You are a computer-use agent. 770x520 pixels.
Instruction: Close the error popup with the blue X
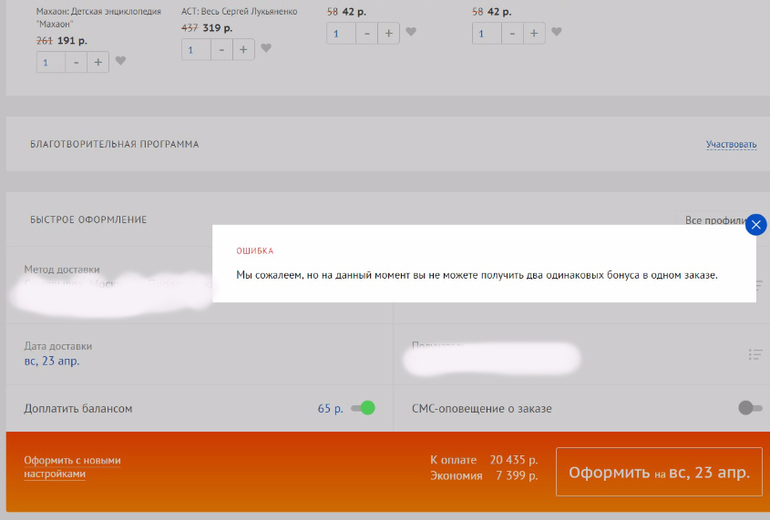(x=756, y=225)
